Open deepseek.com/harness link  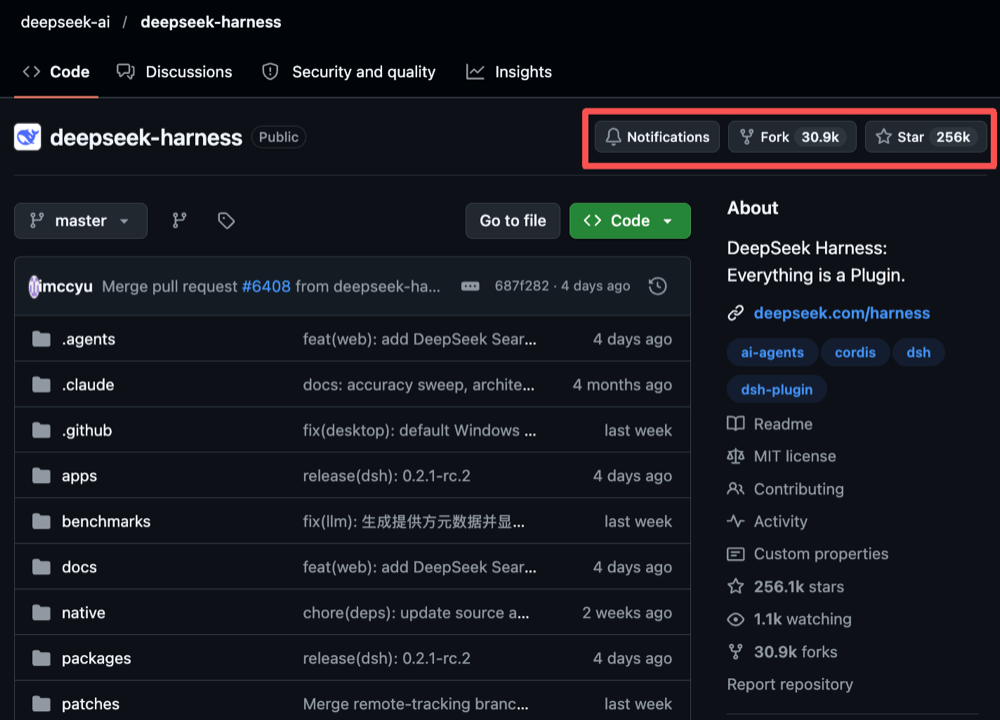pos(841,313)
